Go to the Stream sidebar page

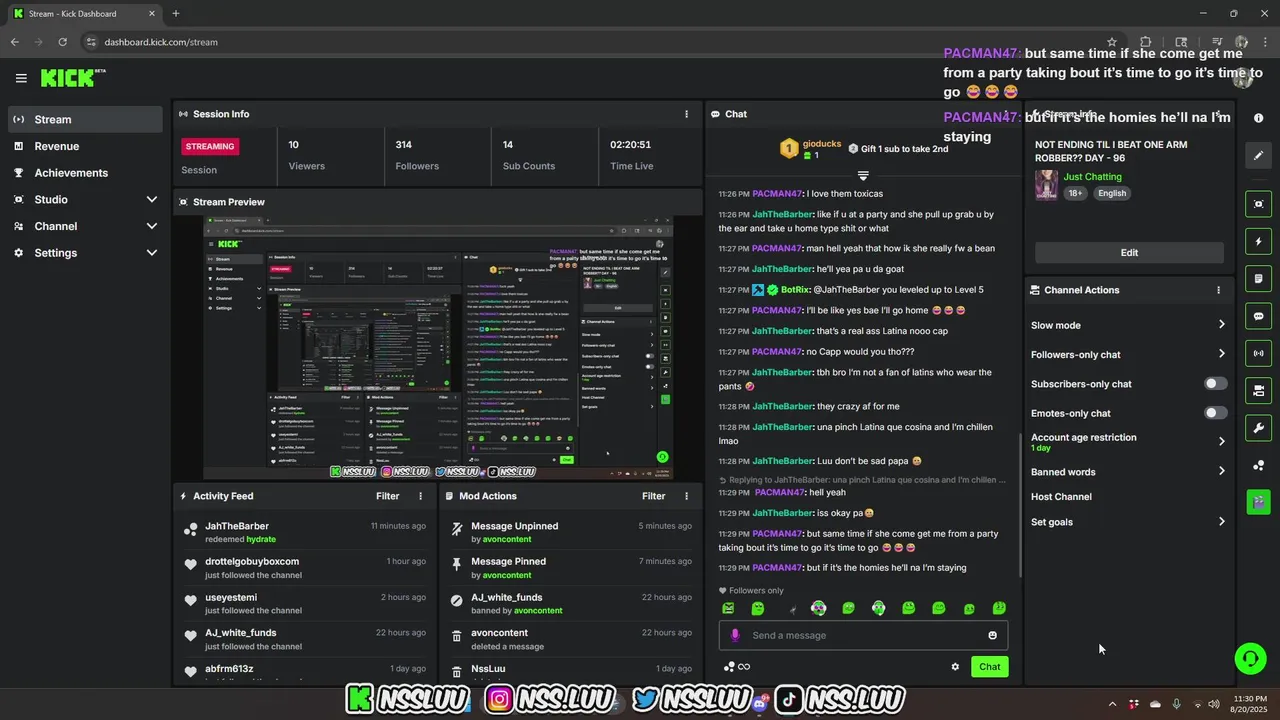point(85,119)
